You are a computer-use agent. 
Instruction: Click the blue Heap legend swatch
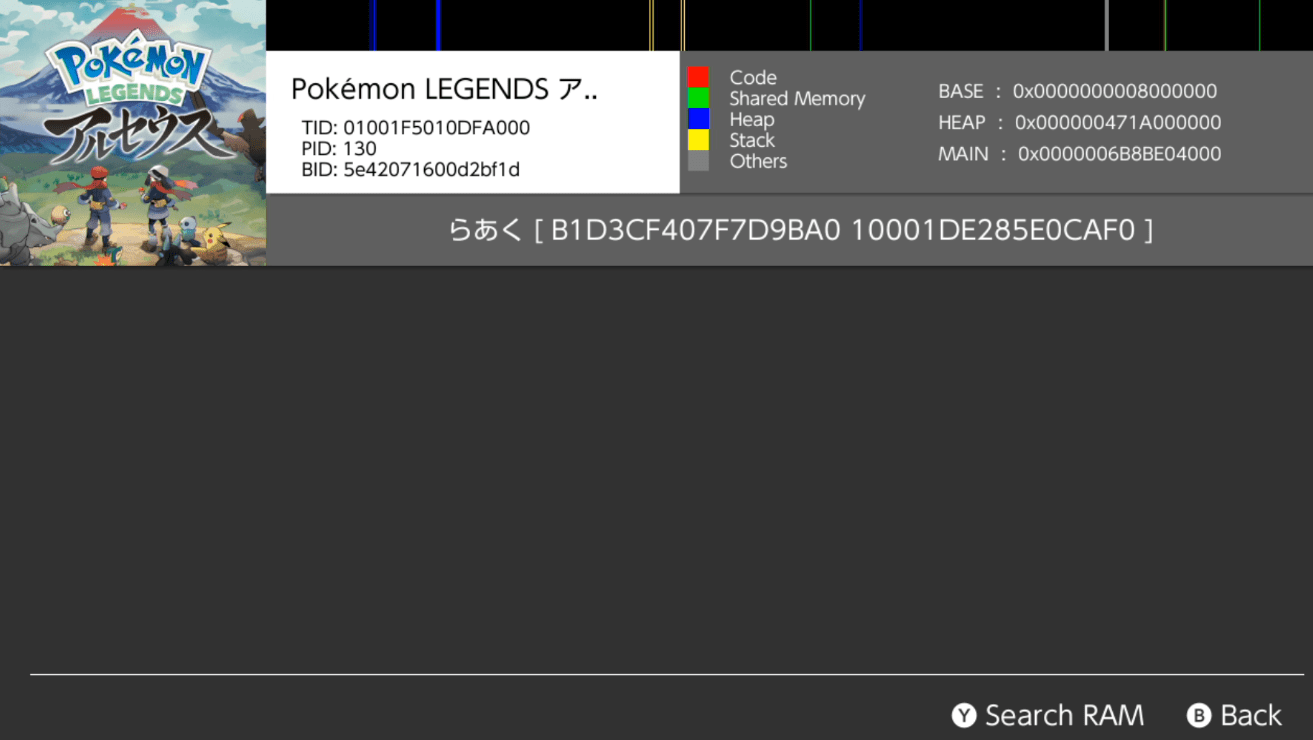[x=698, y=119]
